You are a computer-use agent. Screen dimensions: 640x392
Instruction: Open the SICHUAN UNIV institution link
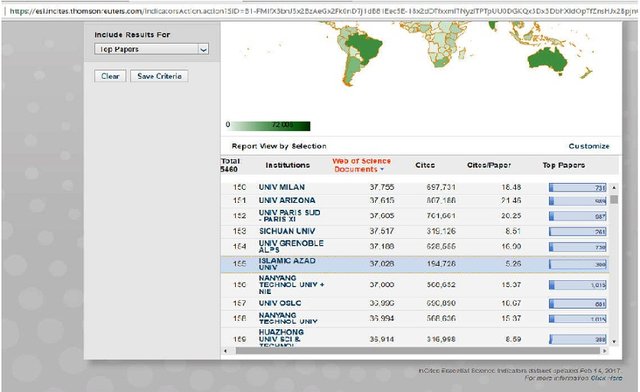click(x=287, y=231)
